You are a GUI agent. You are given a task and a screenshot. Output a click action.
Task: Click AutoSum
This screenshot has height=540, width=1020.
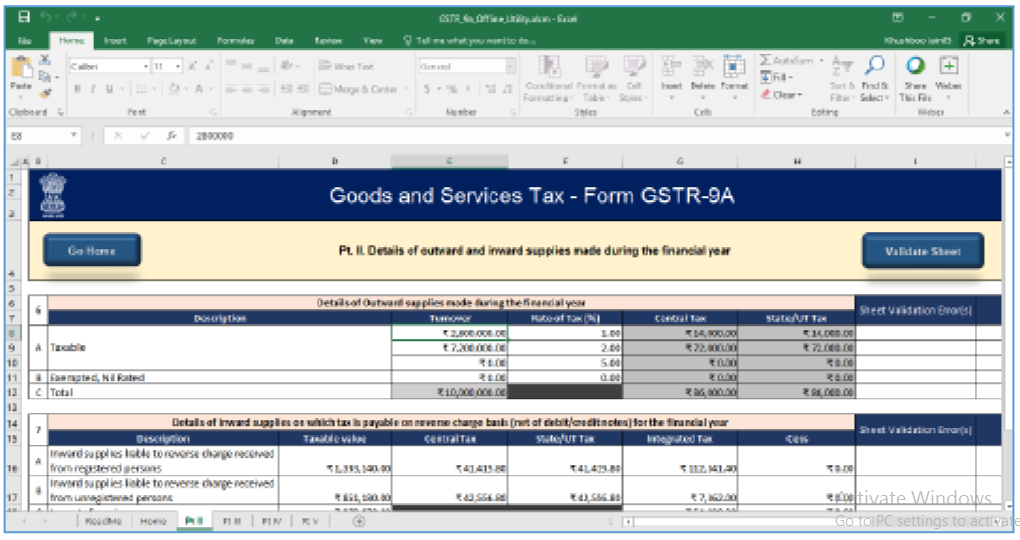[786, 61]
